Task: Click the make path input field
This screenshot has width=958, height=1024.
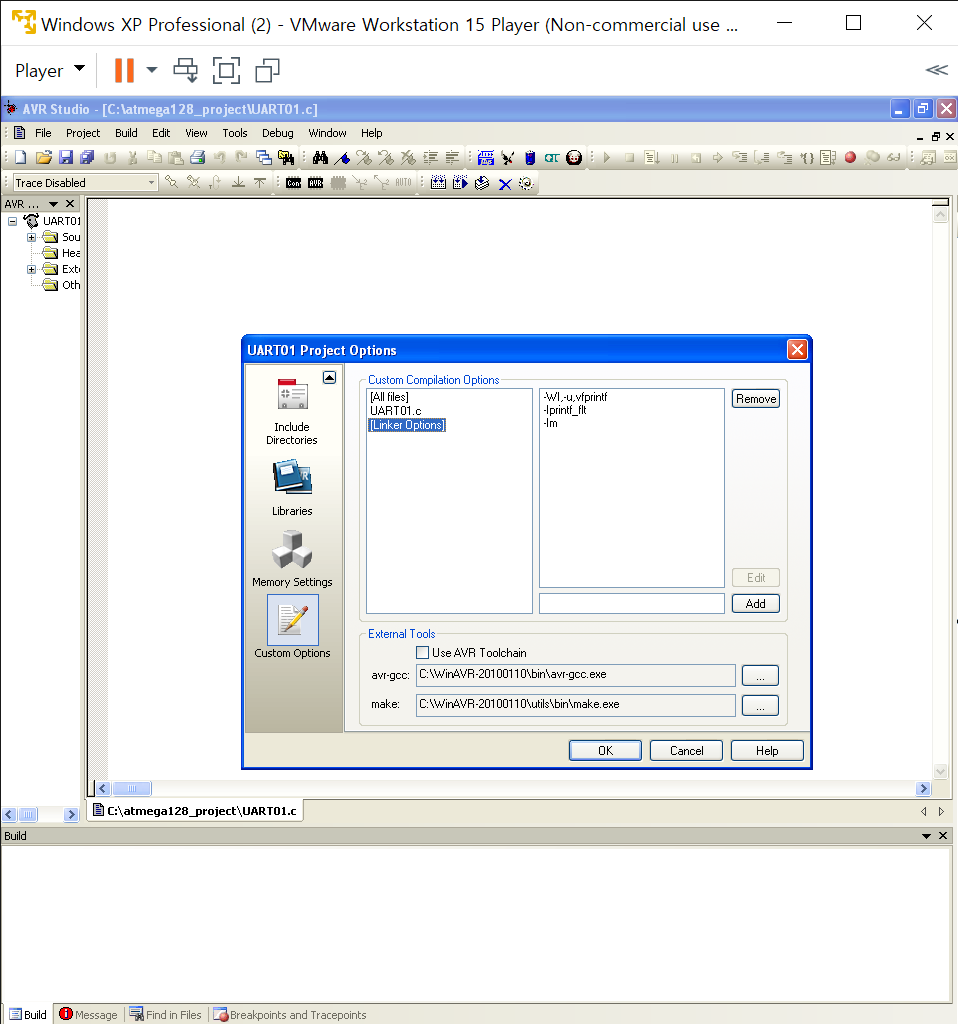Action: (575, 705)
